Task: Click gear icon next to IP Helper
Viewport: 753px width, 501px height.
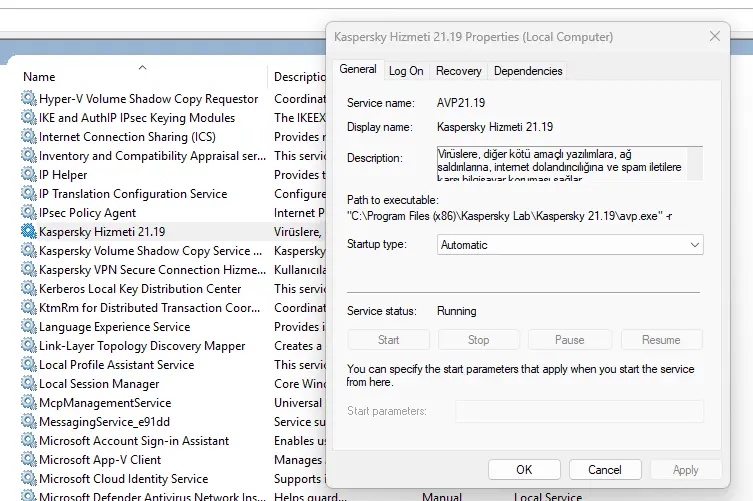Action: pos(29,174)
